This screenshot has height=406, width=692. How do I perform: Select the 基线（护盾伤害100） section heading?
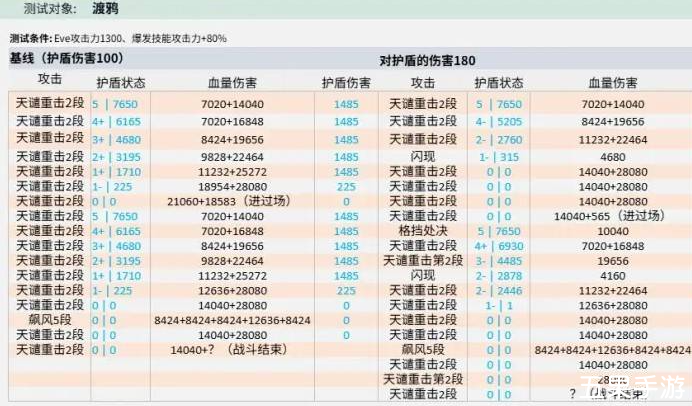[67, 58]
